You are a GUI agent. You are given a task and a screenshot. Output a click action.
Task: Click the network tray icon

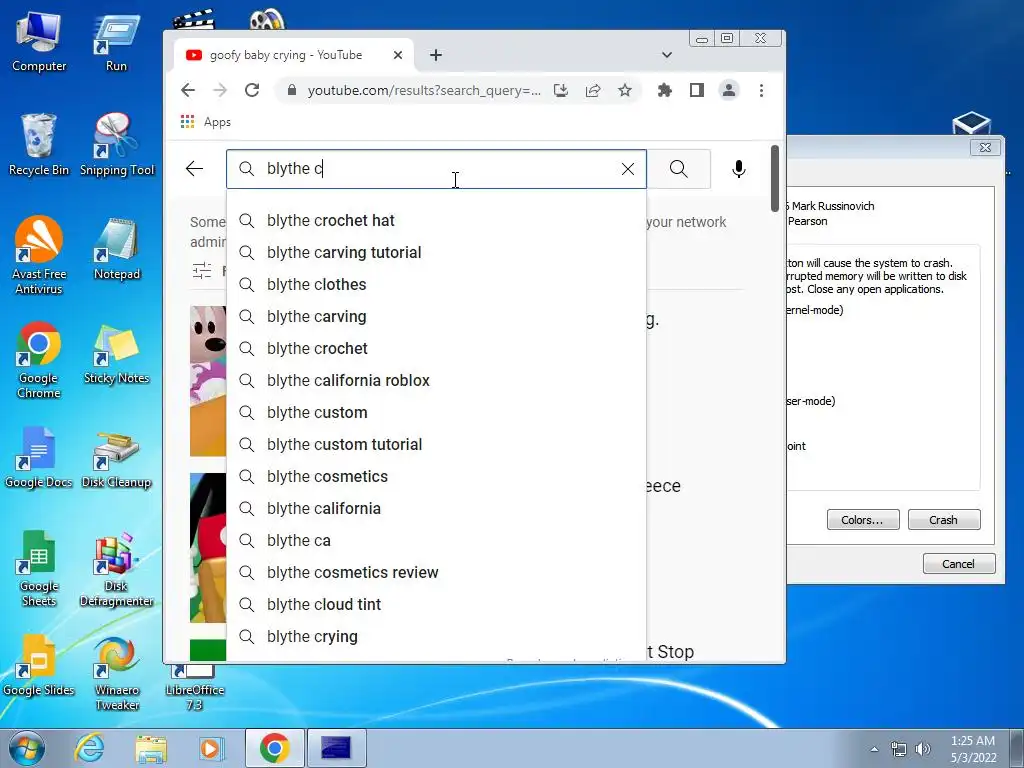click(x=899, y=749)
